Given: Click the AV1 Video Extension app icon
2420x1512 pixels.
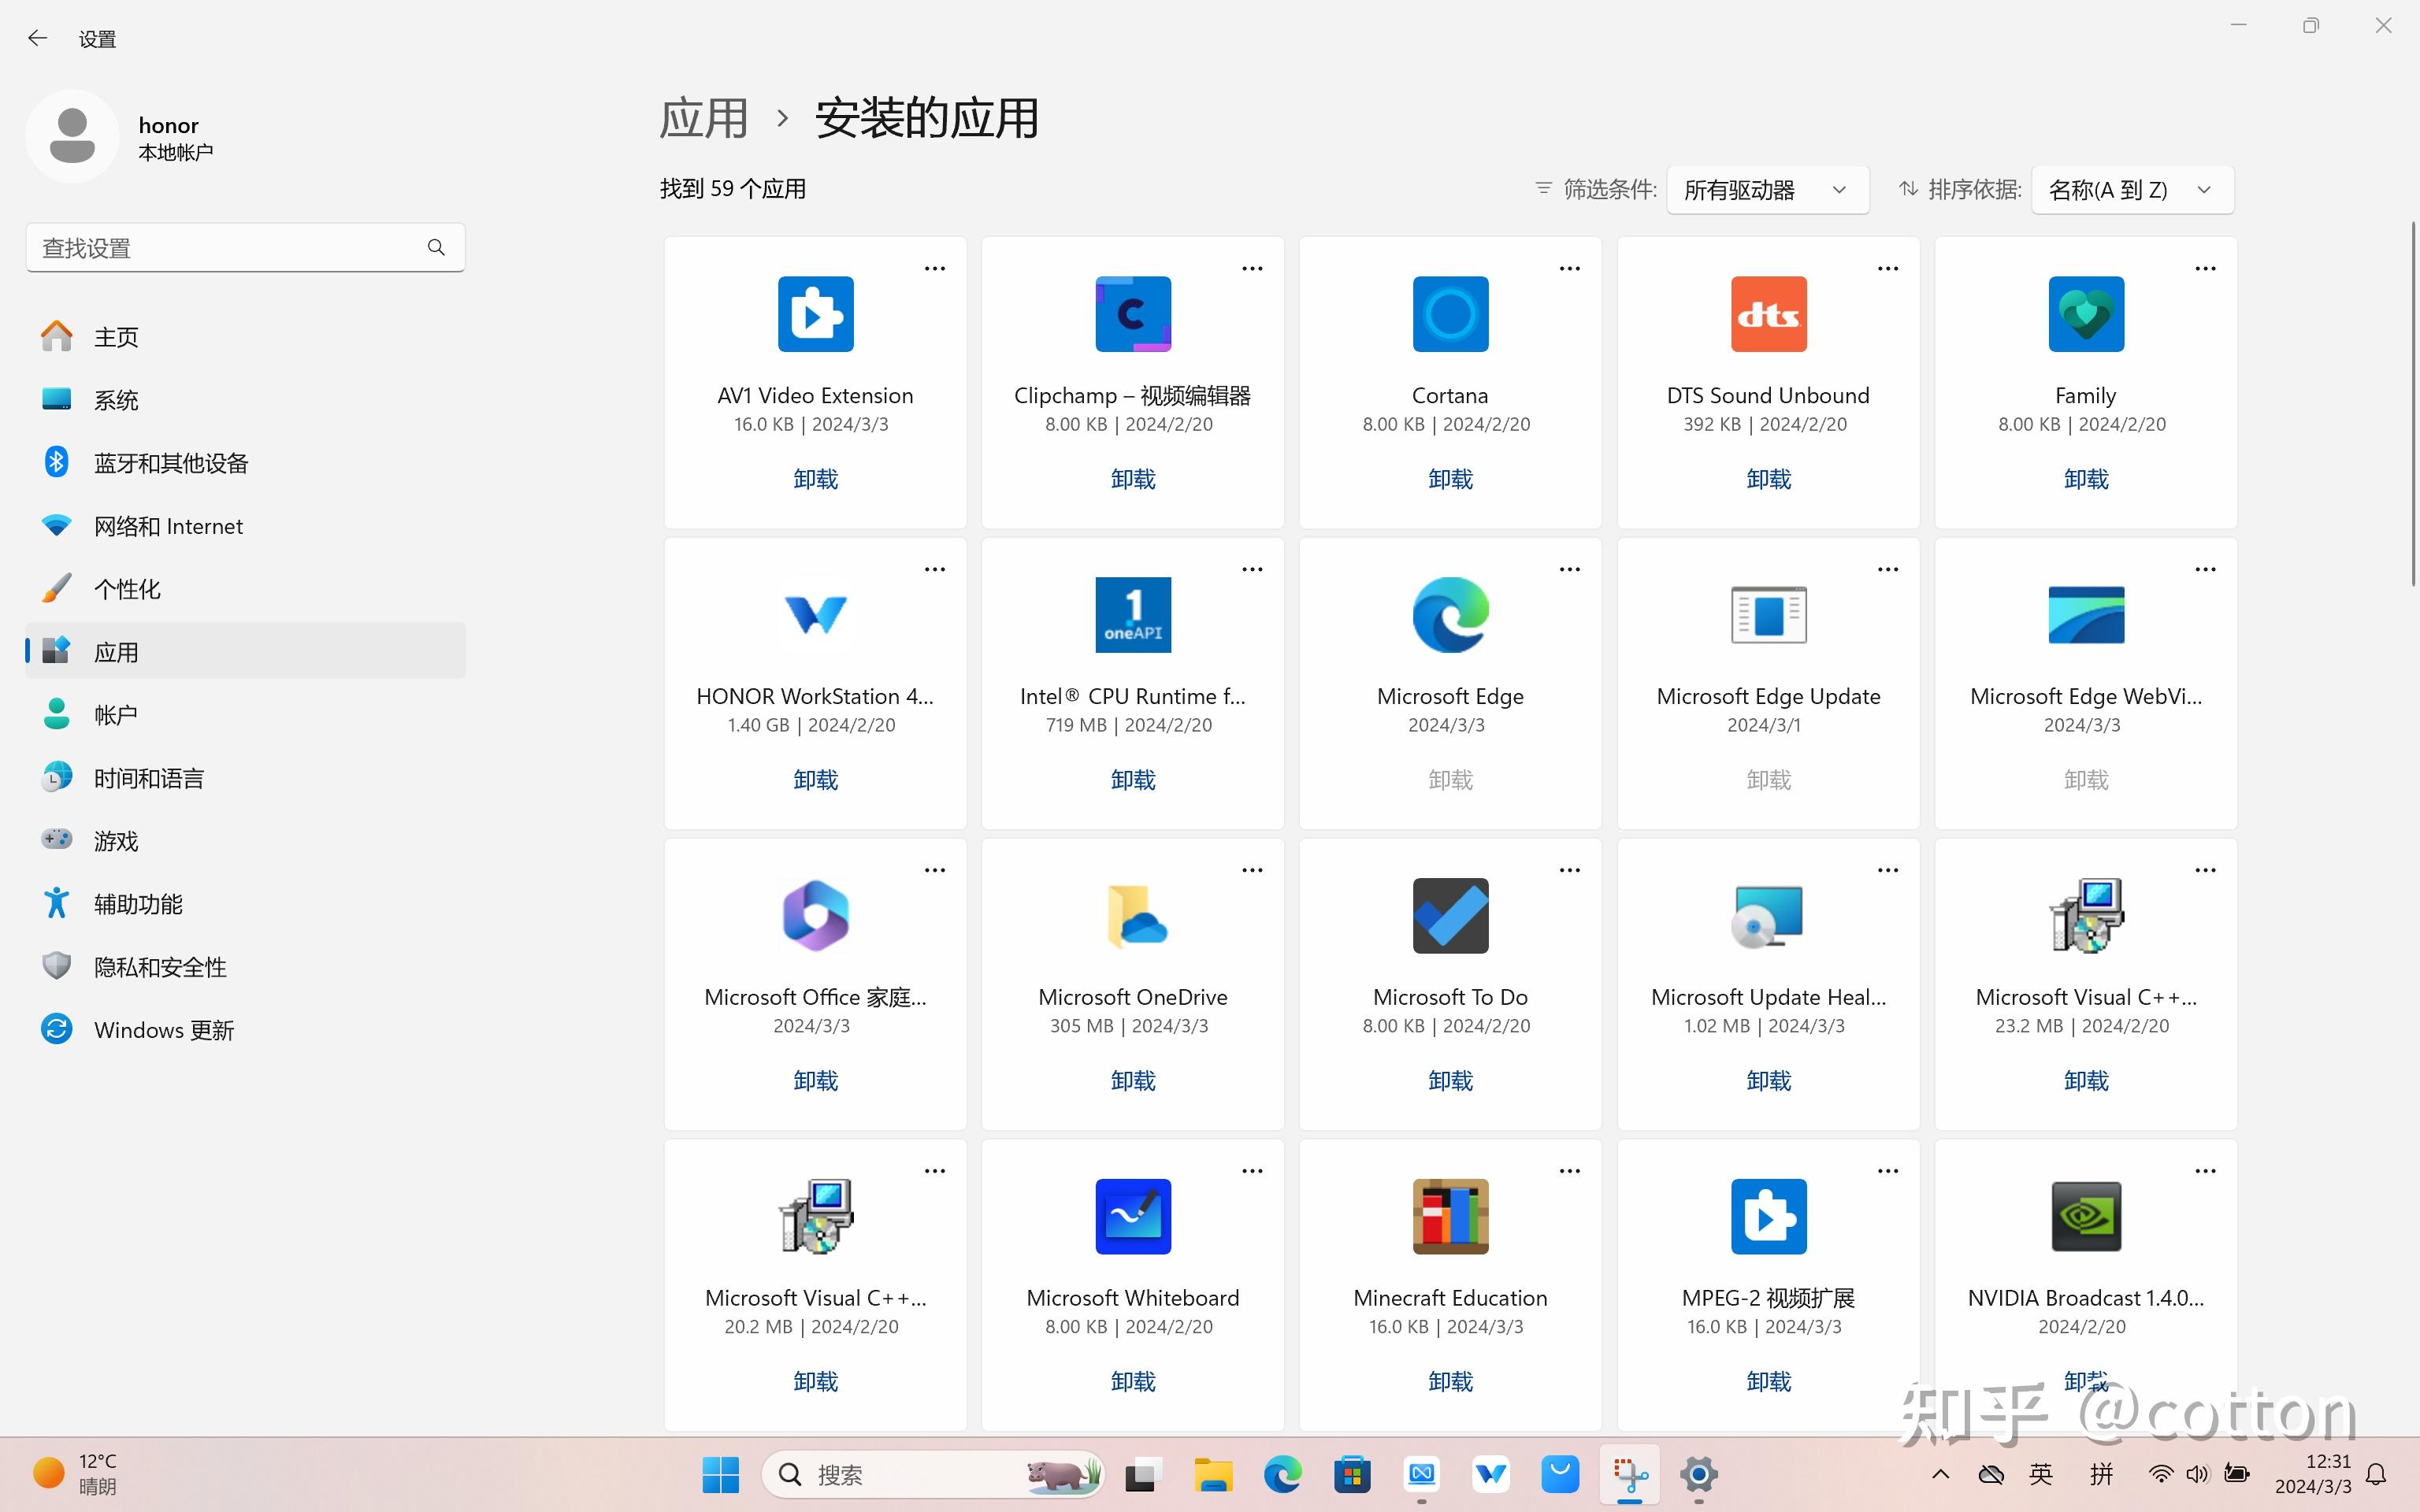Looking at the screenshot, I should (815, 314).
